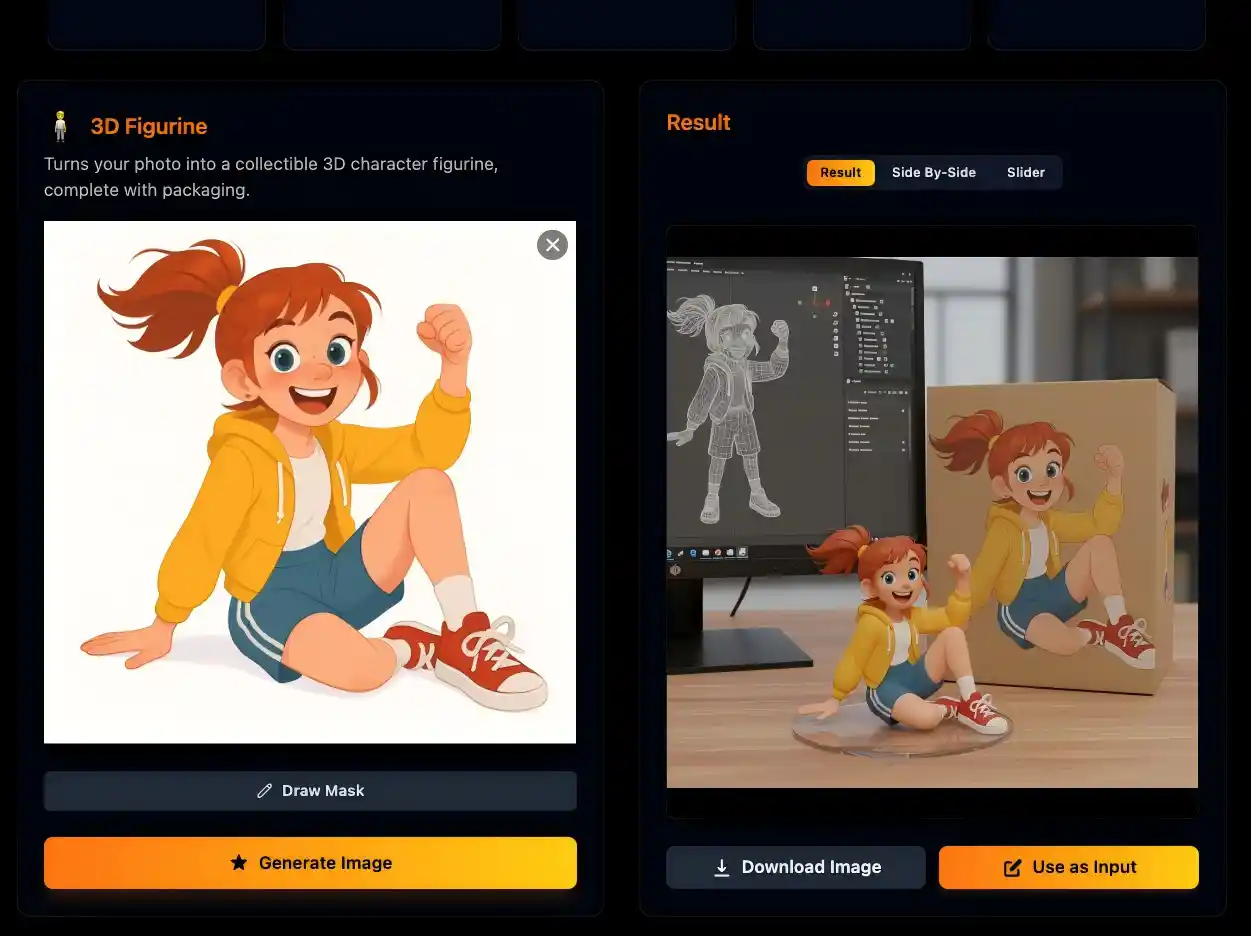The width and height of the screenshot is (1251, 938).
Task: Click the small figurine icon beside 3D Figurine
Action: click(60, 126)
